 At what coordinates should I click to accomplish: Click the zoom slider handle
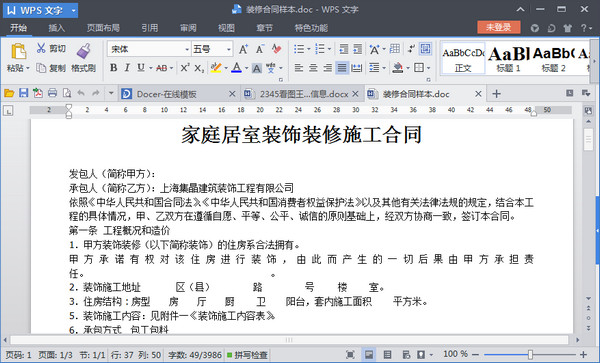530,355
